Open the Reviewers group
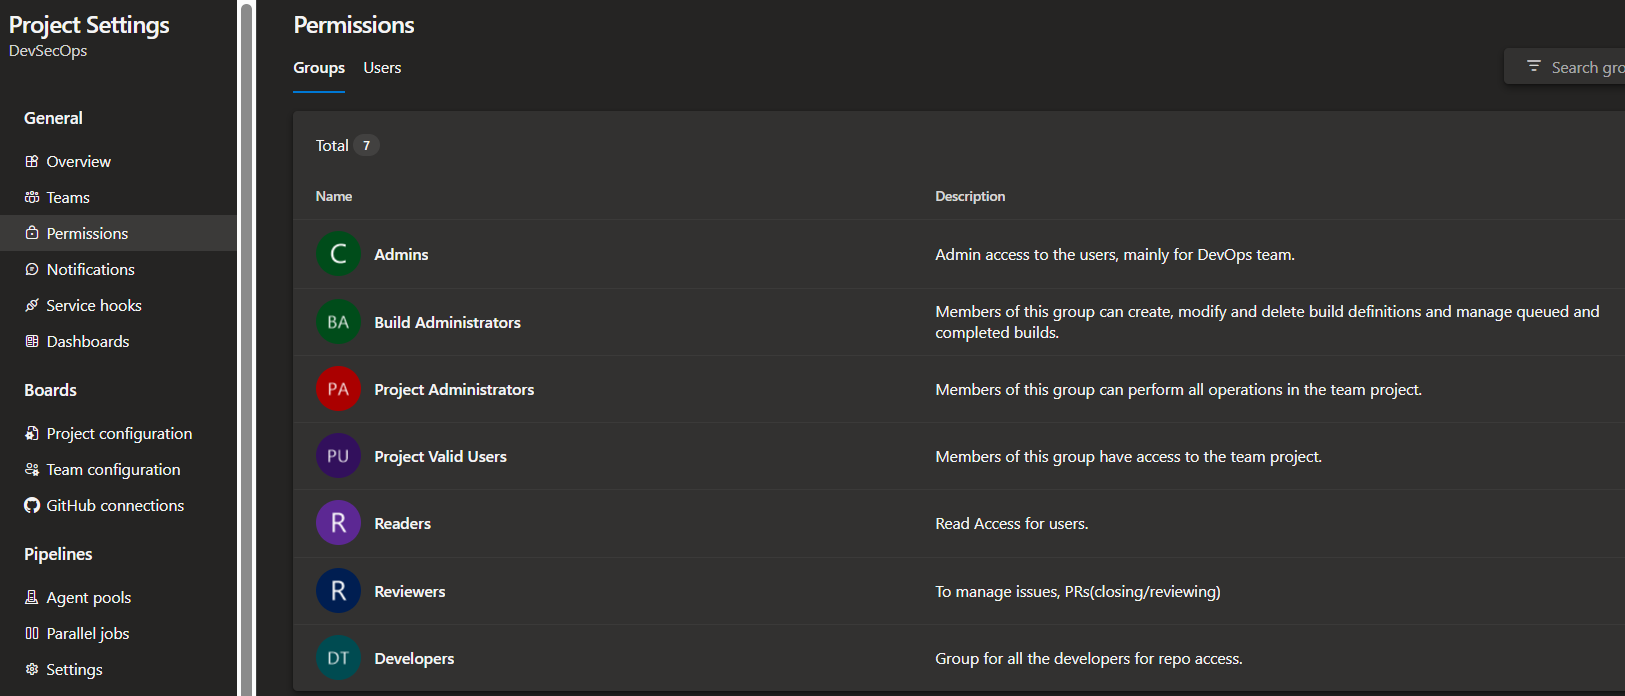 click(x=410, y=591)
